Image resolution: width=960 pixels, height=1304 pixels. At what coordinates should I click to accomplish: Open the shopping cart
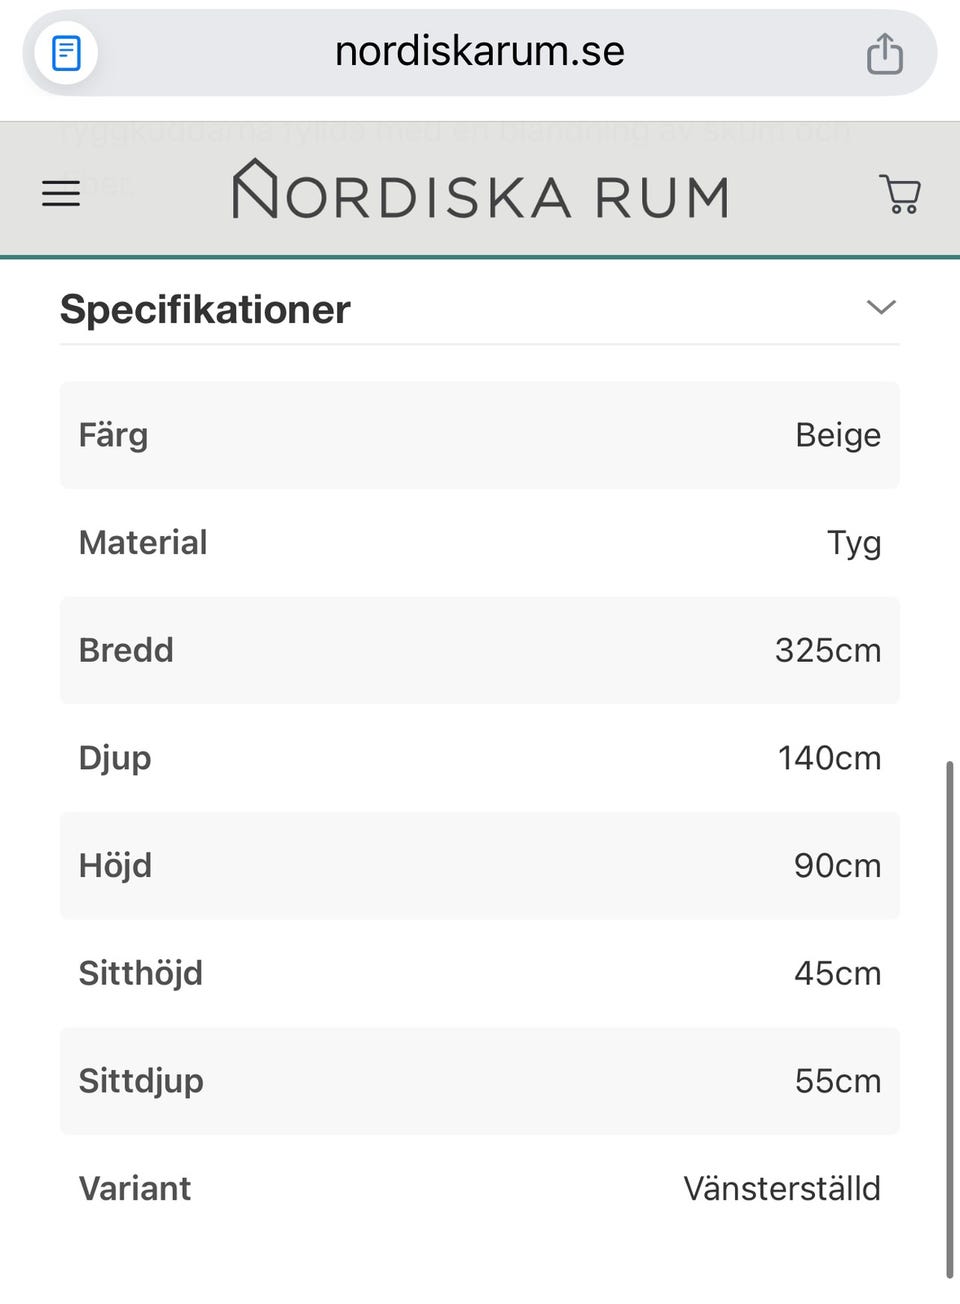[900, 194]
